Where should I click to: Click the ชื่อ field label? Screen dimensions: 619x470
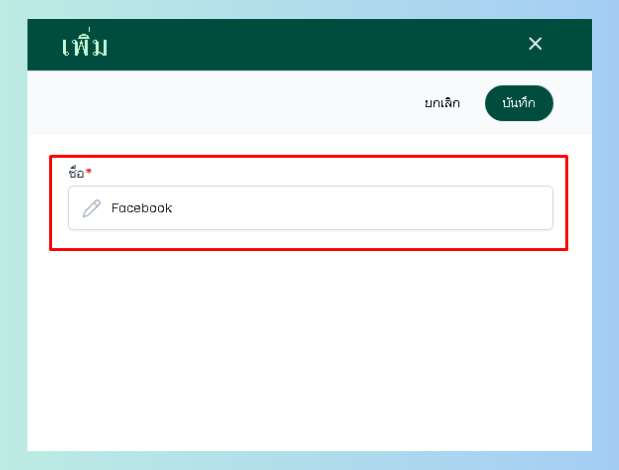coord(76,173)
